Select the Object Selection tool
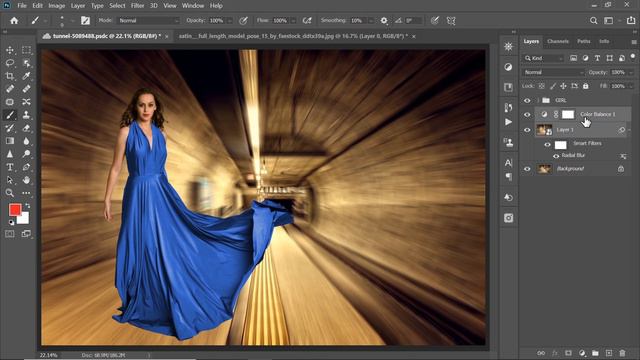The height and width of the screenshot is (360, 640). coord(26,63)
